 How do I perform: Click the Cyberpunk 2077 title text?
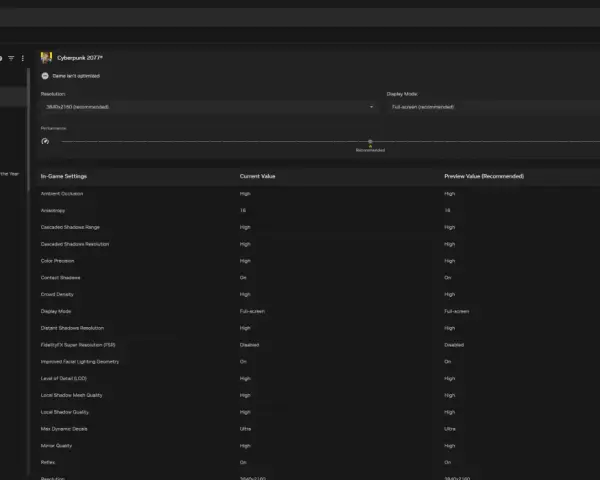(x=80, y=58)
